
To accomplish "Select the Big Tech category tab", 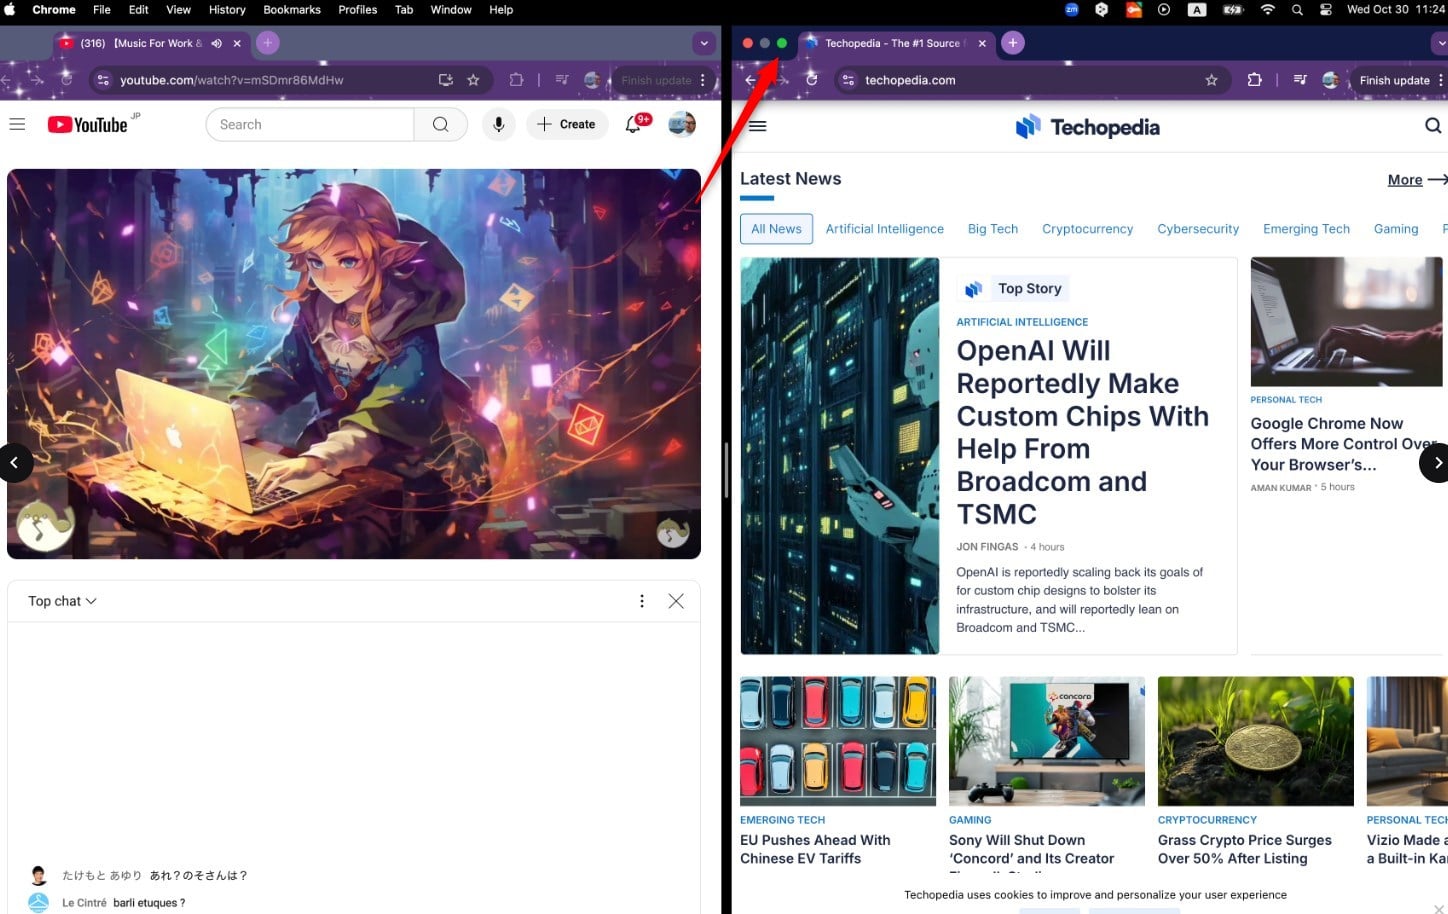I will point(993,229).
